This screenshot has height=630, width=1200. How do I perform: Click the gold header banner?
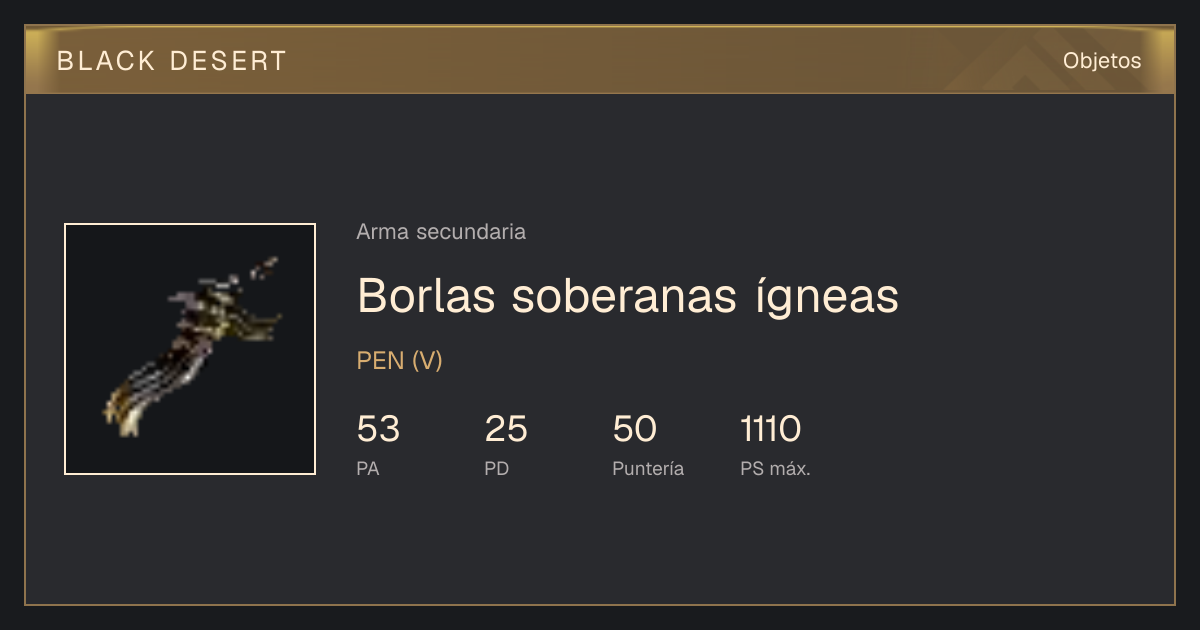coord(600,60)
